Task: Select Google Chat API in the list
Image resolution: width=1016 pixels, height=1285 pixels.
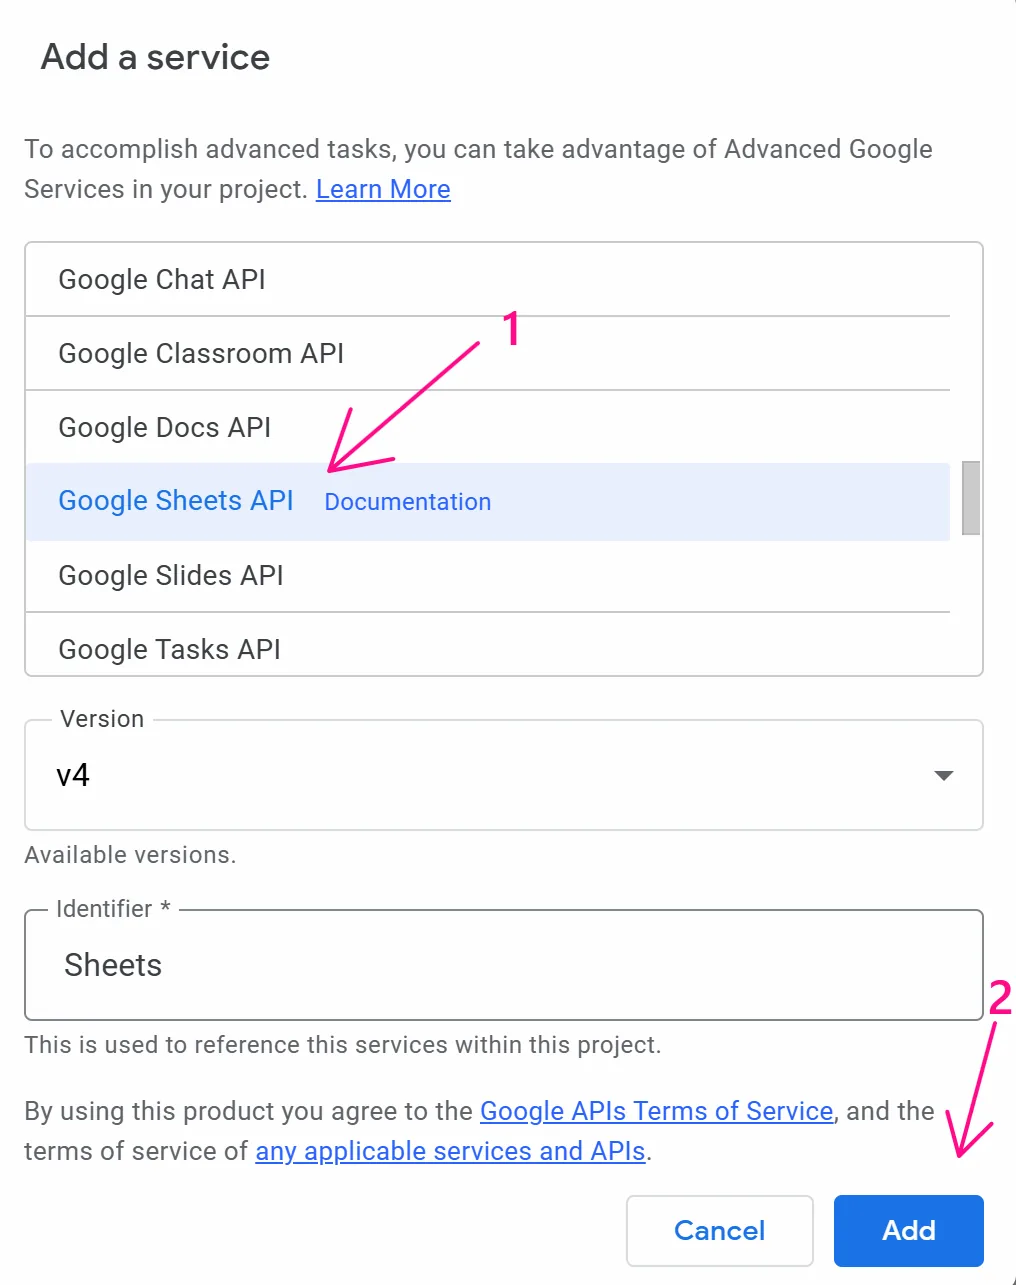Action: 162,279
